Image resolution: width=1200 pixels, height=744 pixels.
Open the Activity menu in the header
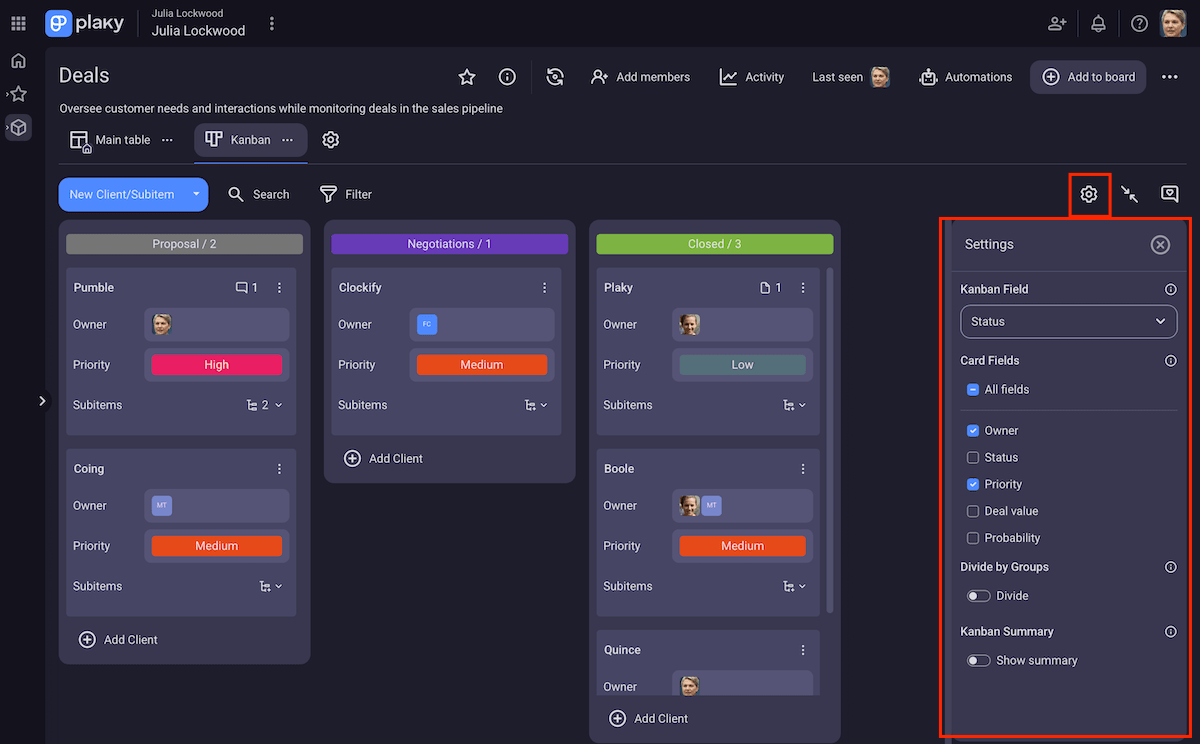(751, 76)
